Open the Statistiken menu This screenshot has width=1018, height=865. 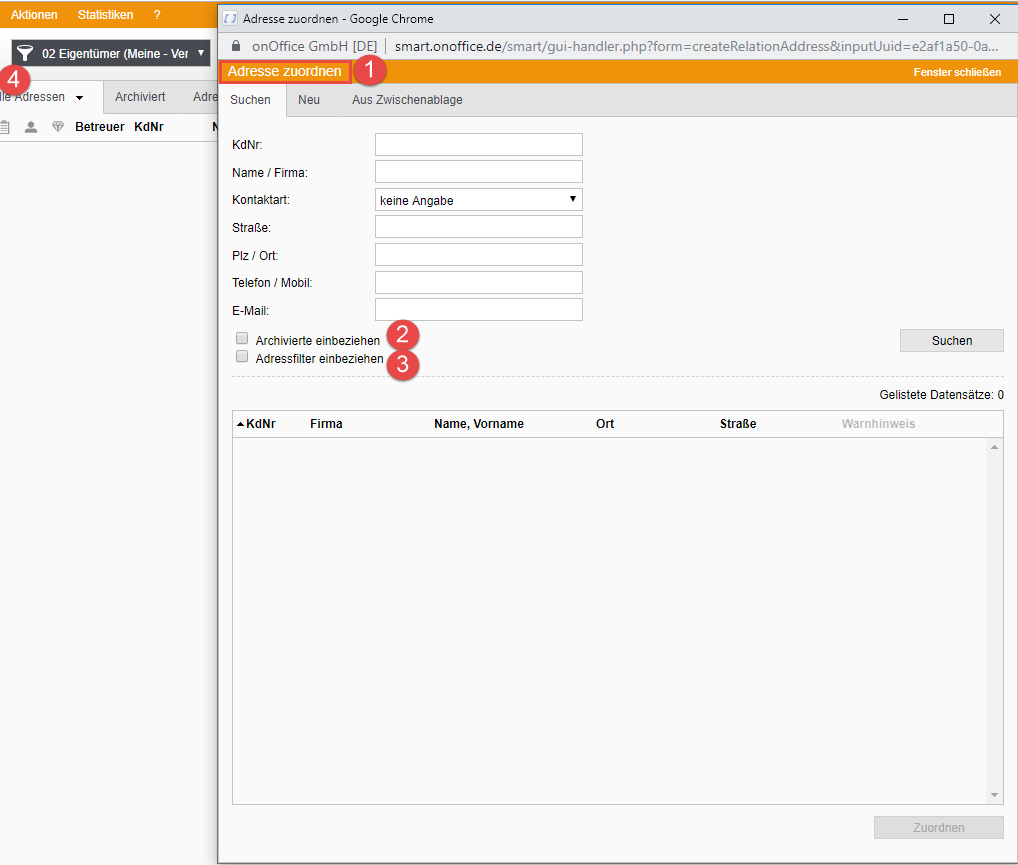[105, 15]
